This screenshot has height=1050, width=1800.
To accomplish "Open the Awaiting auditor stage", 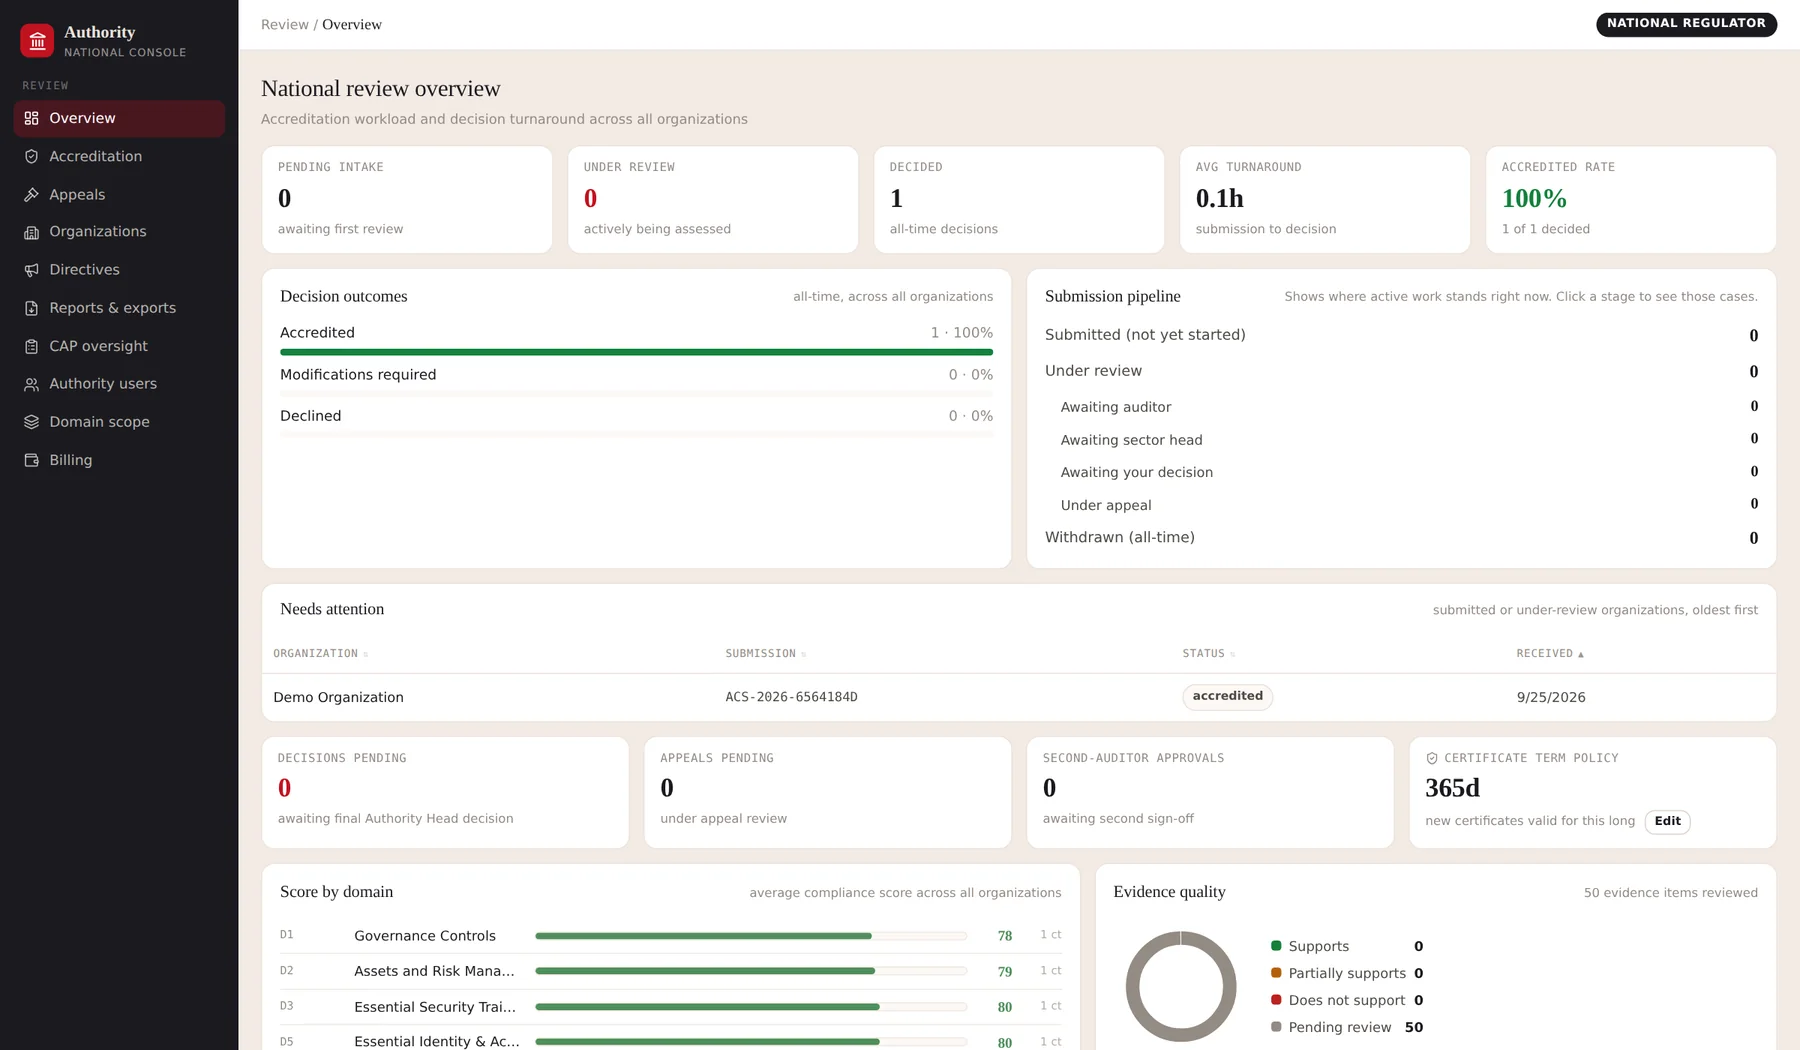I will pos(1409,407).
